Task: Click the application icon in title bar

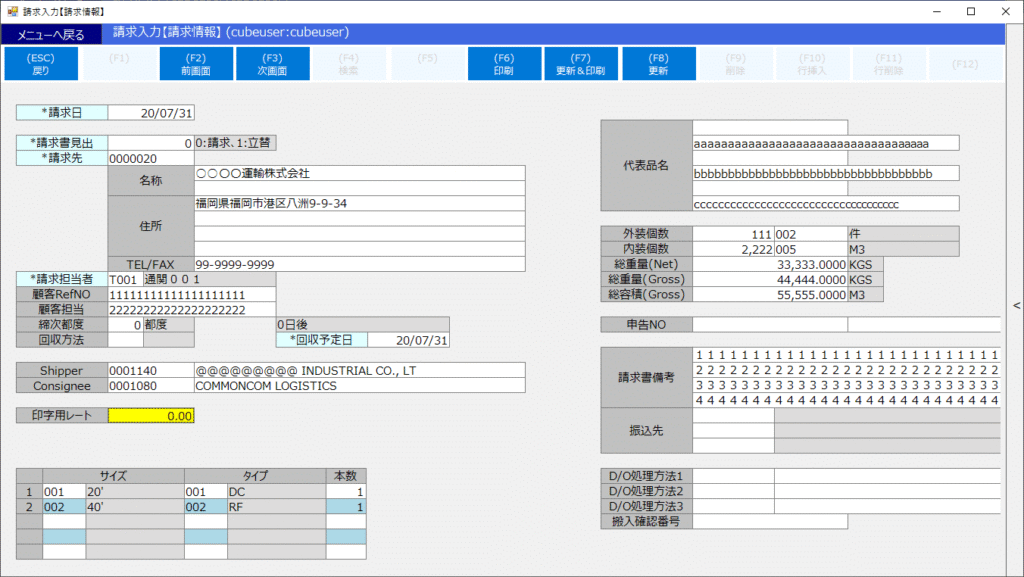Action: pyautogui.click(x=12, y=11)
